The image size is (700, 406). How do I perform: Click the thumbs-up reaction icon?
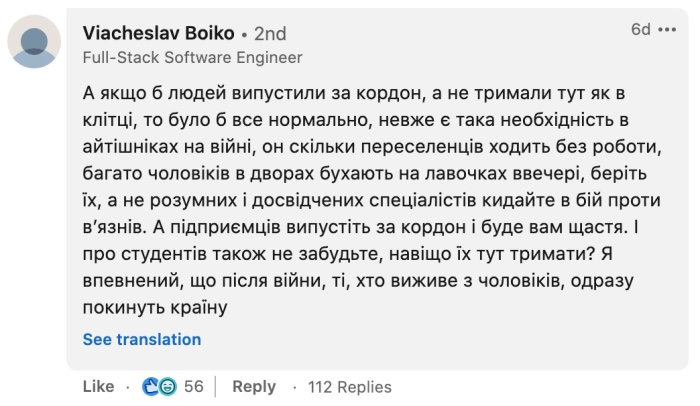[151, 387]
